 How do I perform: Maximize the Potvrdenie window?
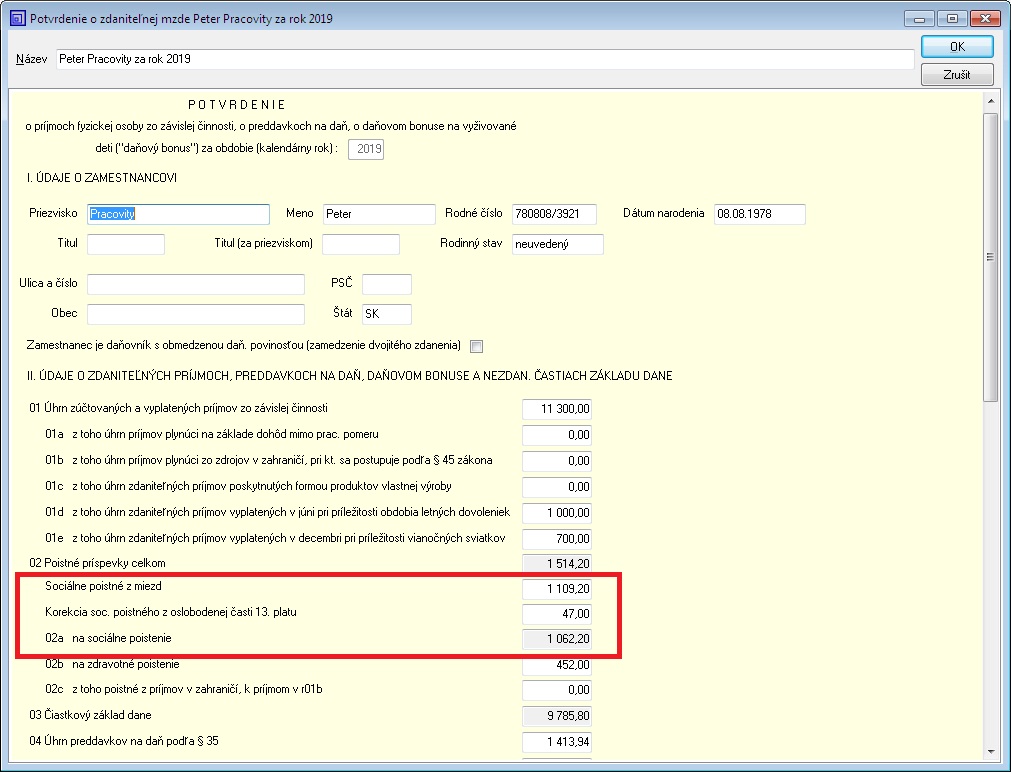pos(952,19)
